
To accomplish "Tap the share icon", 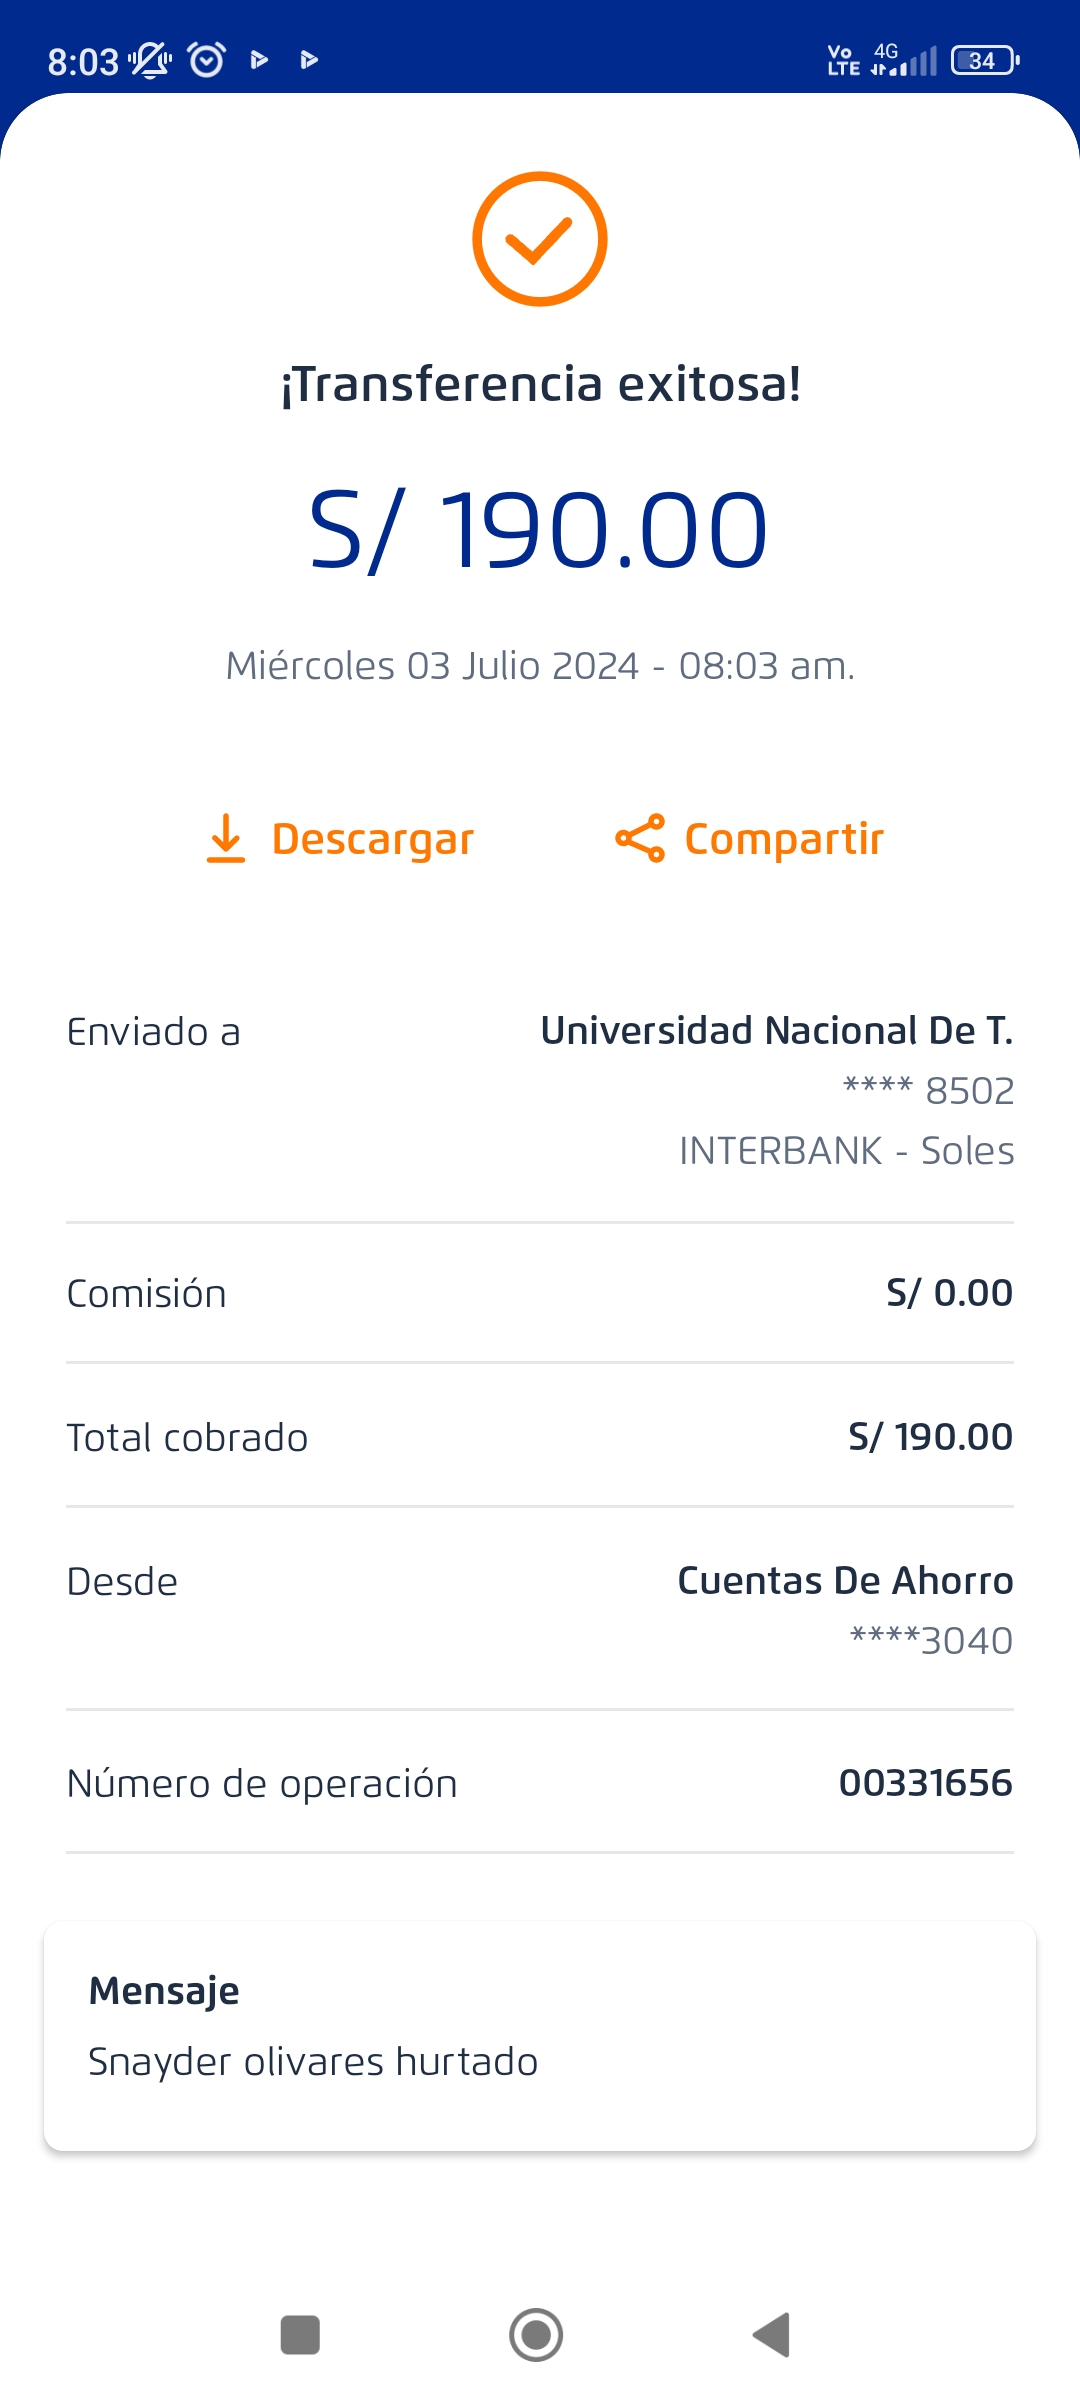I will 640,838.
